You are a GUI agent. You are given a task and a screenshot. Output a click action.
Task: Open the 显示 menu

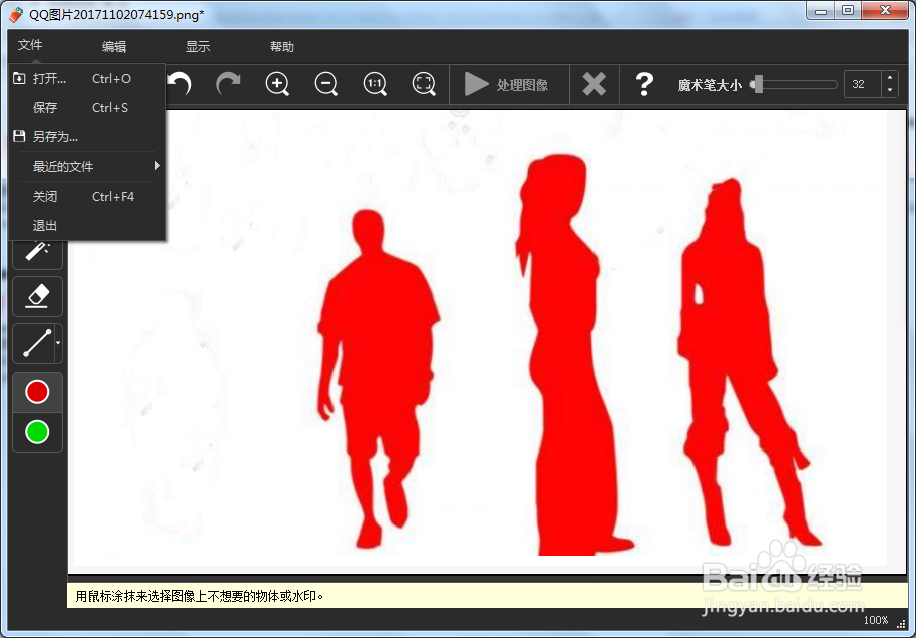tap(198, 47)
